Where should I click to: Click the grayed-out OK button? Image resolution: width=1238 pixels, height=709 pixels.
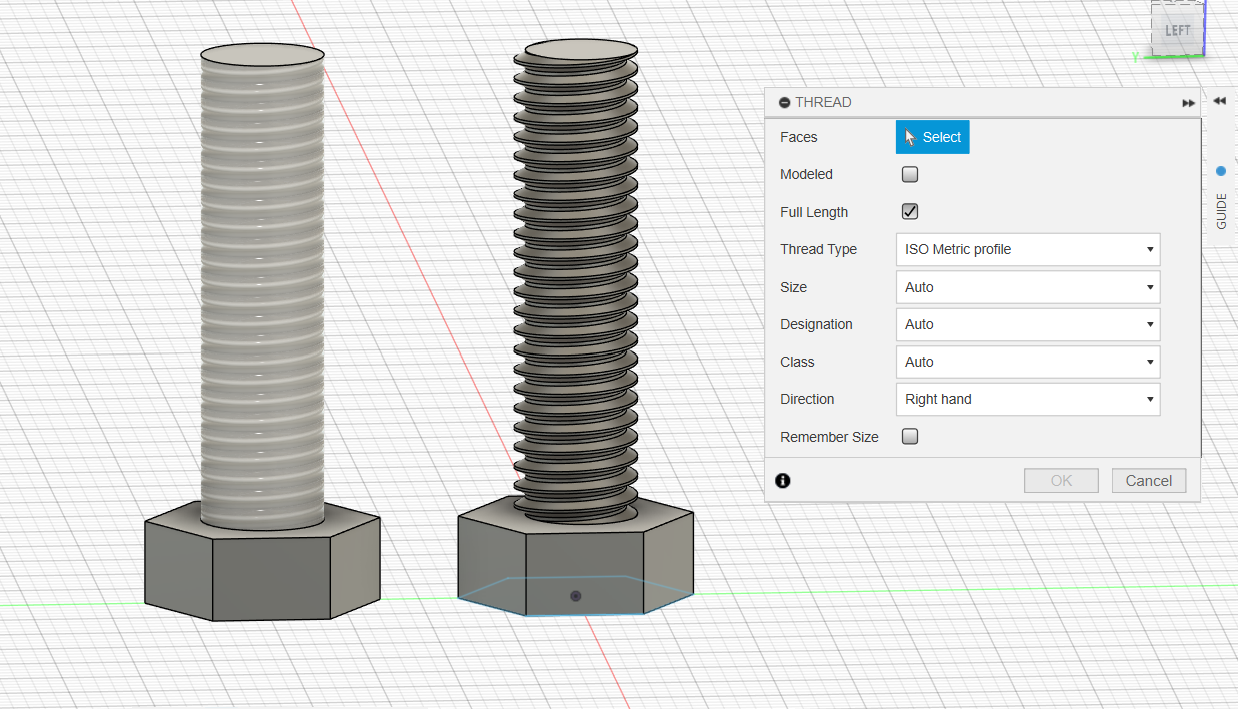[1061, 481]
